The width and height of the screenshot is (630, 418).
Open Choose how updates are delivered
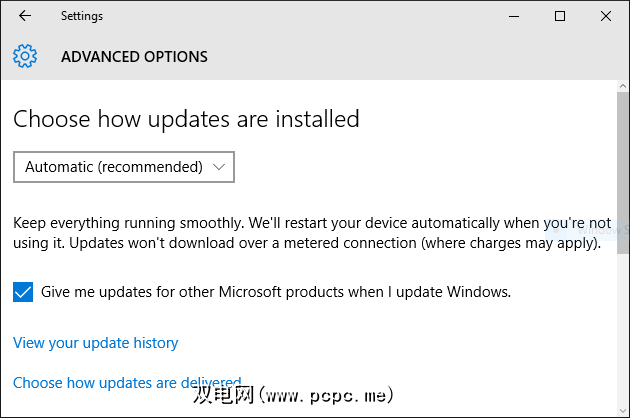pos(127,382)
